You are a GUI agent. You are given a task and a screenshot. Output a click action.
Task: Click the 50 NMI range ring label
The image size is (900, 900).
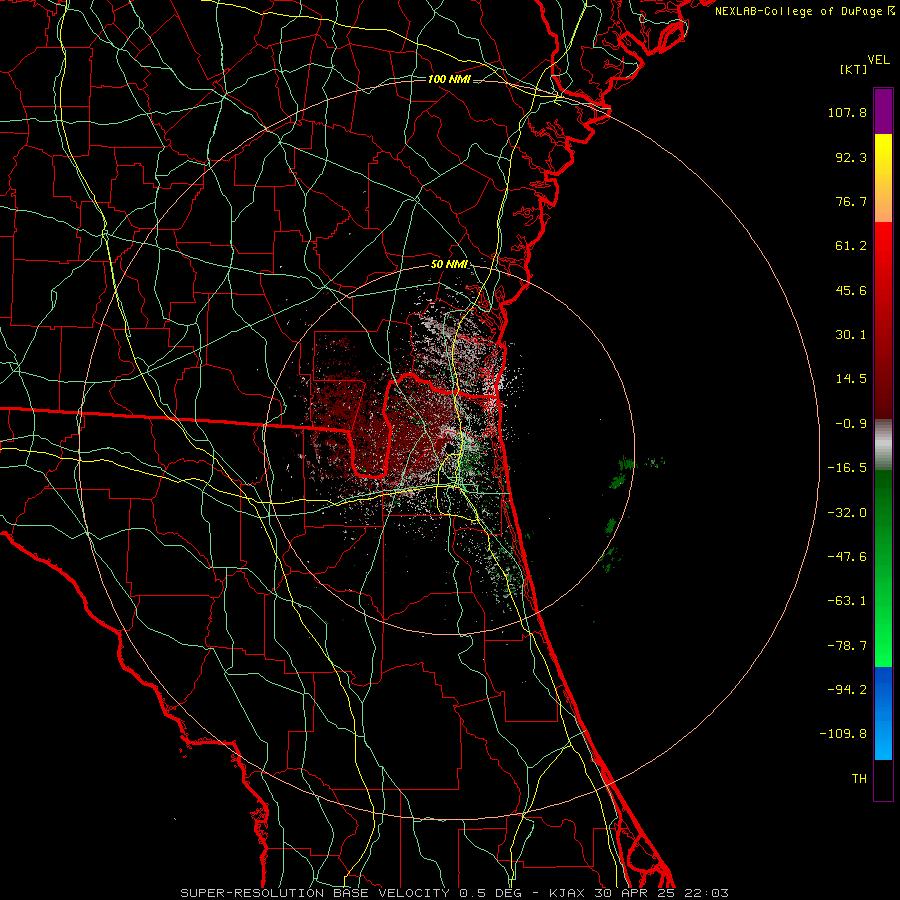pos(449,265)
